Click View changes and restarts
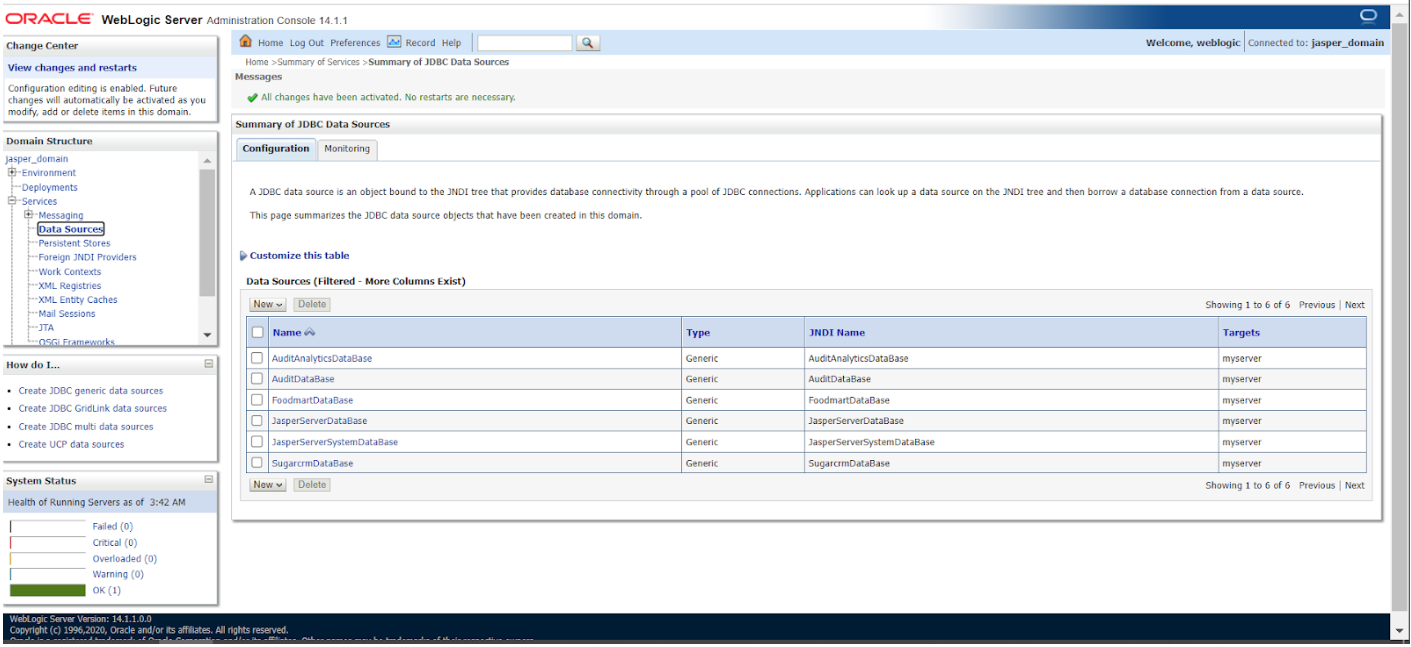1411x647 pixels. point(72,68)
